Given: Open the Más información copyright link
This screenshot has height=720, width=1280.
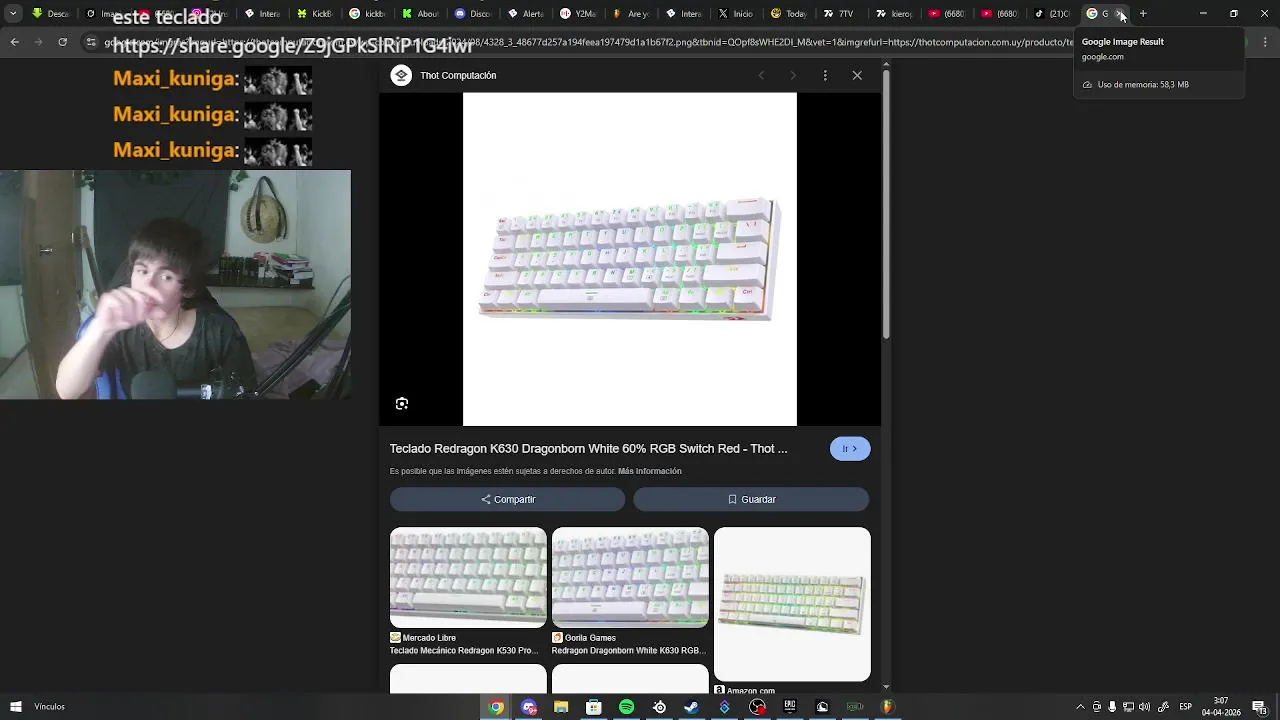Looking at the screenshot, I should point(650,471).
